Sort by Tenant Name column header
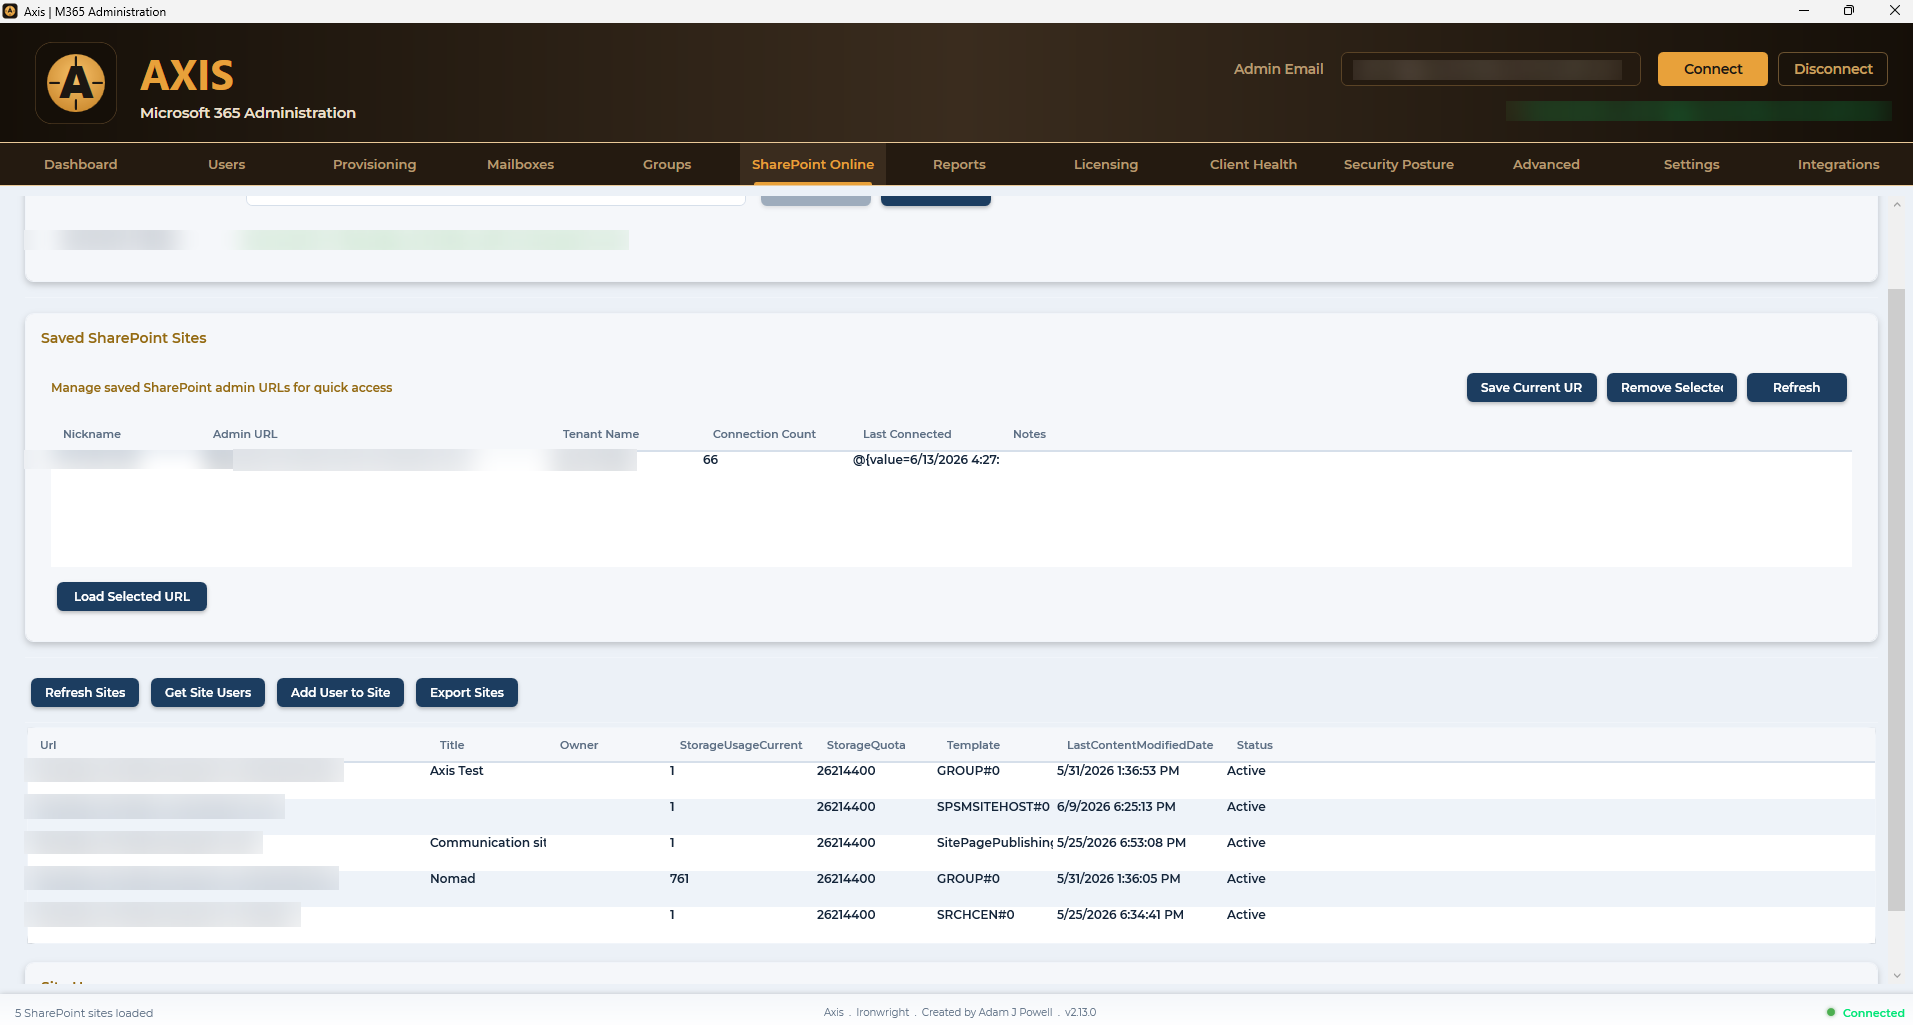This screenshot has width=1913, height=1025. tap(601, 434)
